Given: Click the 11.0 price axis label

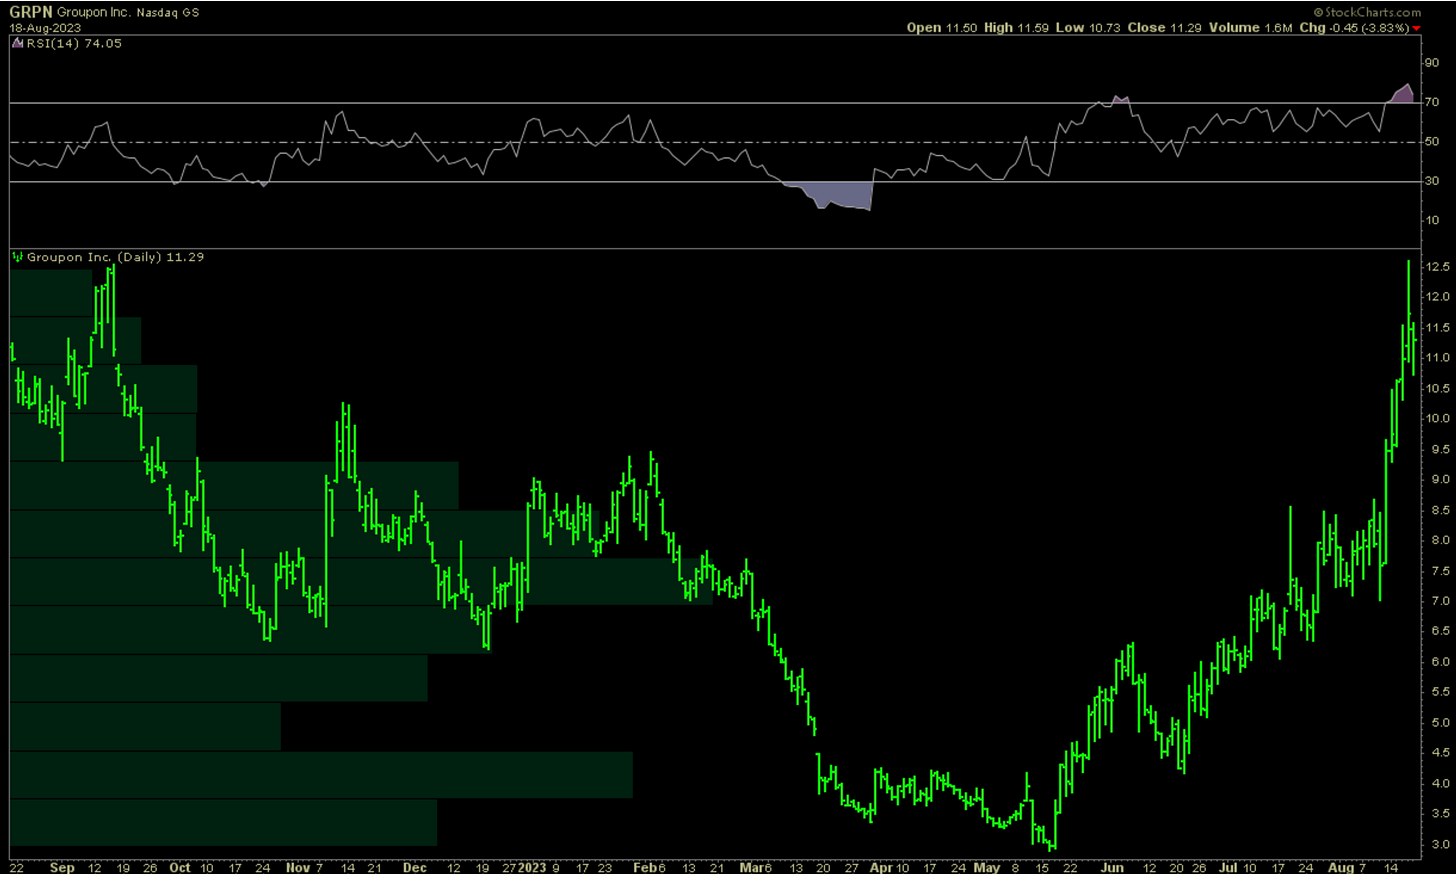Looking at the screenshot, I should point(1438,358).
